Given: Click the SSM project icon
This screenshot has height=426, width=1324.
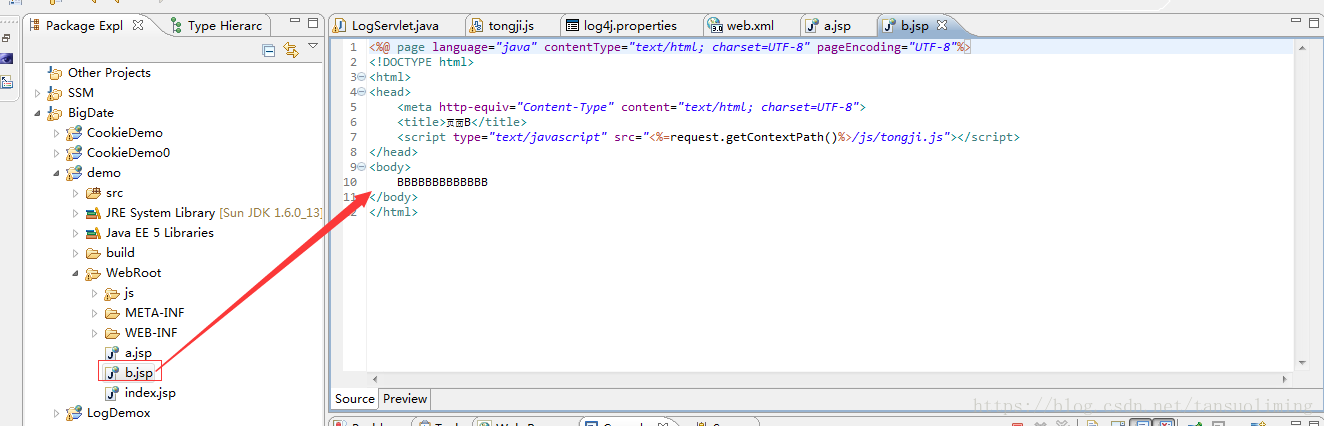Looking at the screenshot, I should tap(55, 93).
